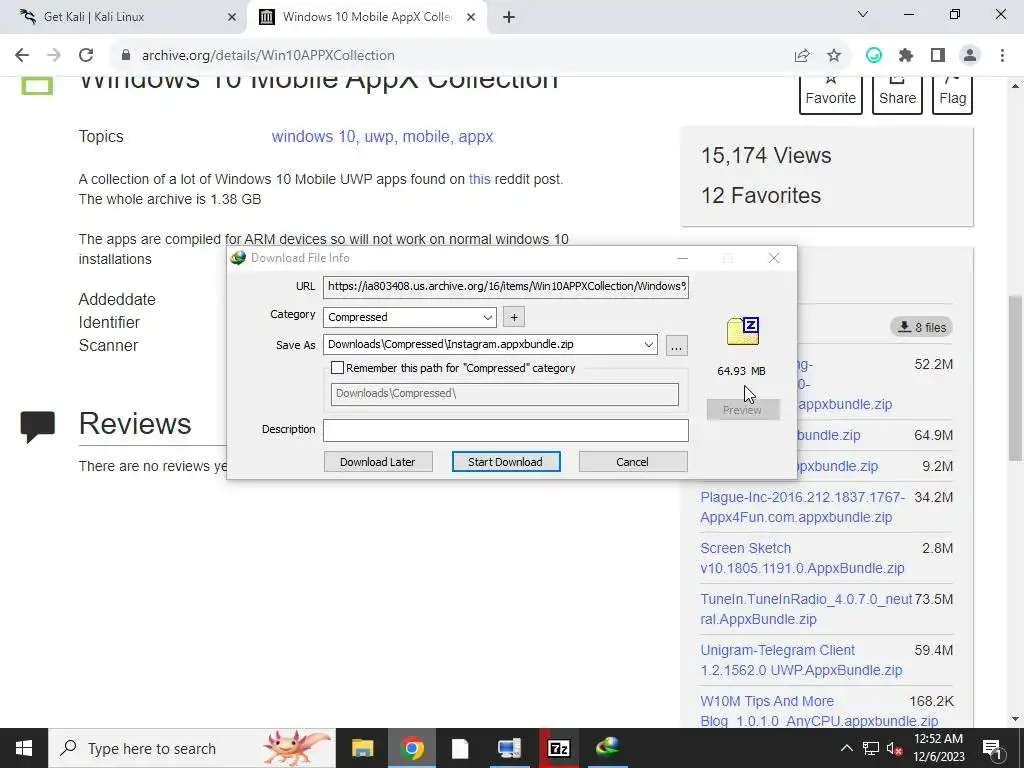Open a new browser tab
The height and width of the screenshot is (768, 1024).
(x=509, y=17)
